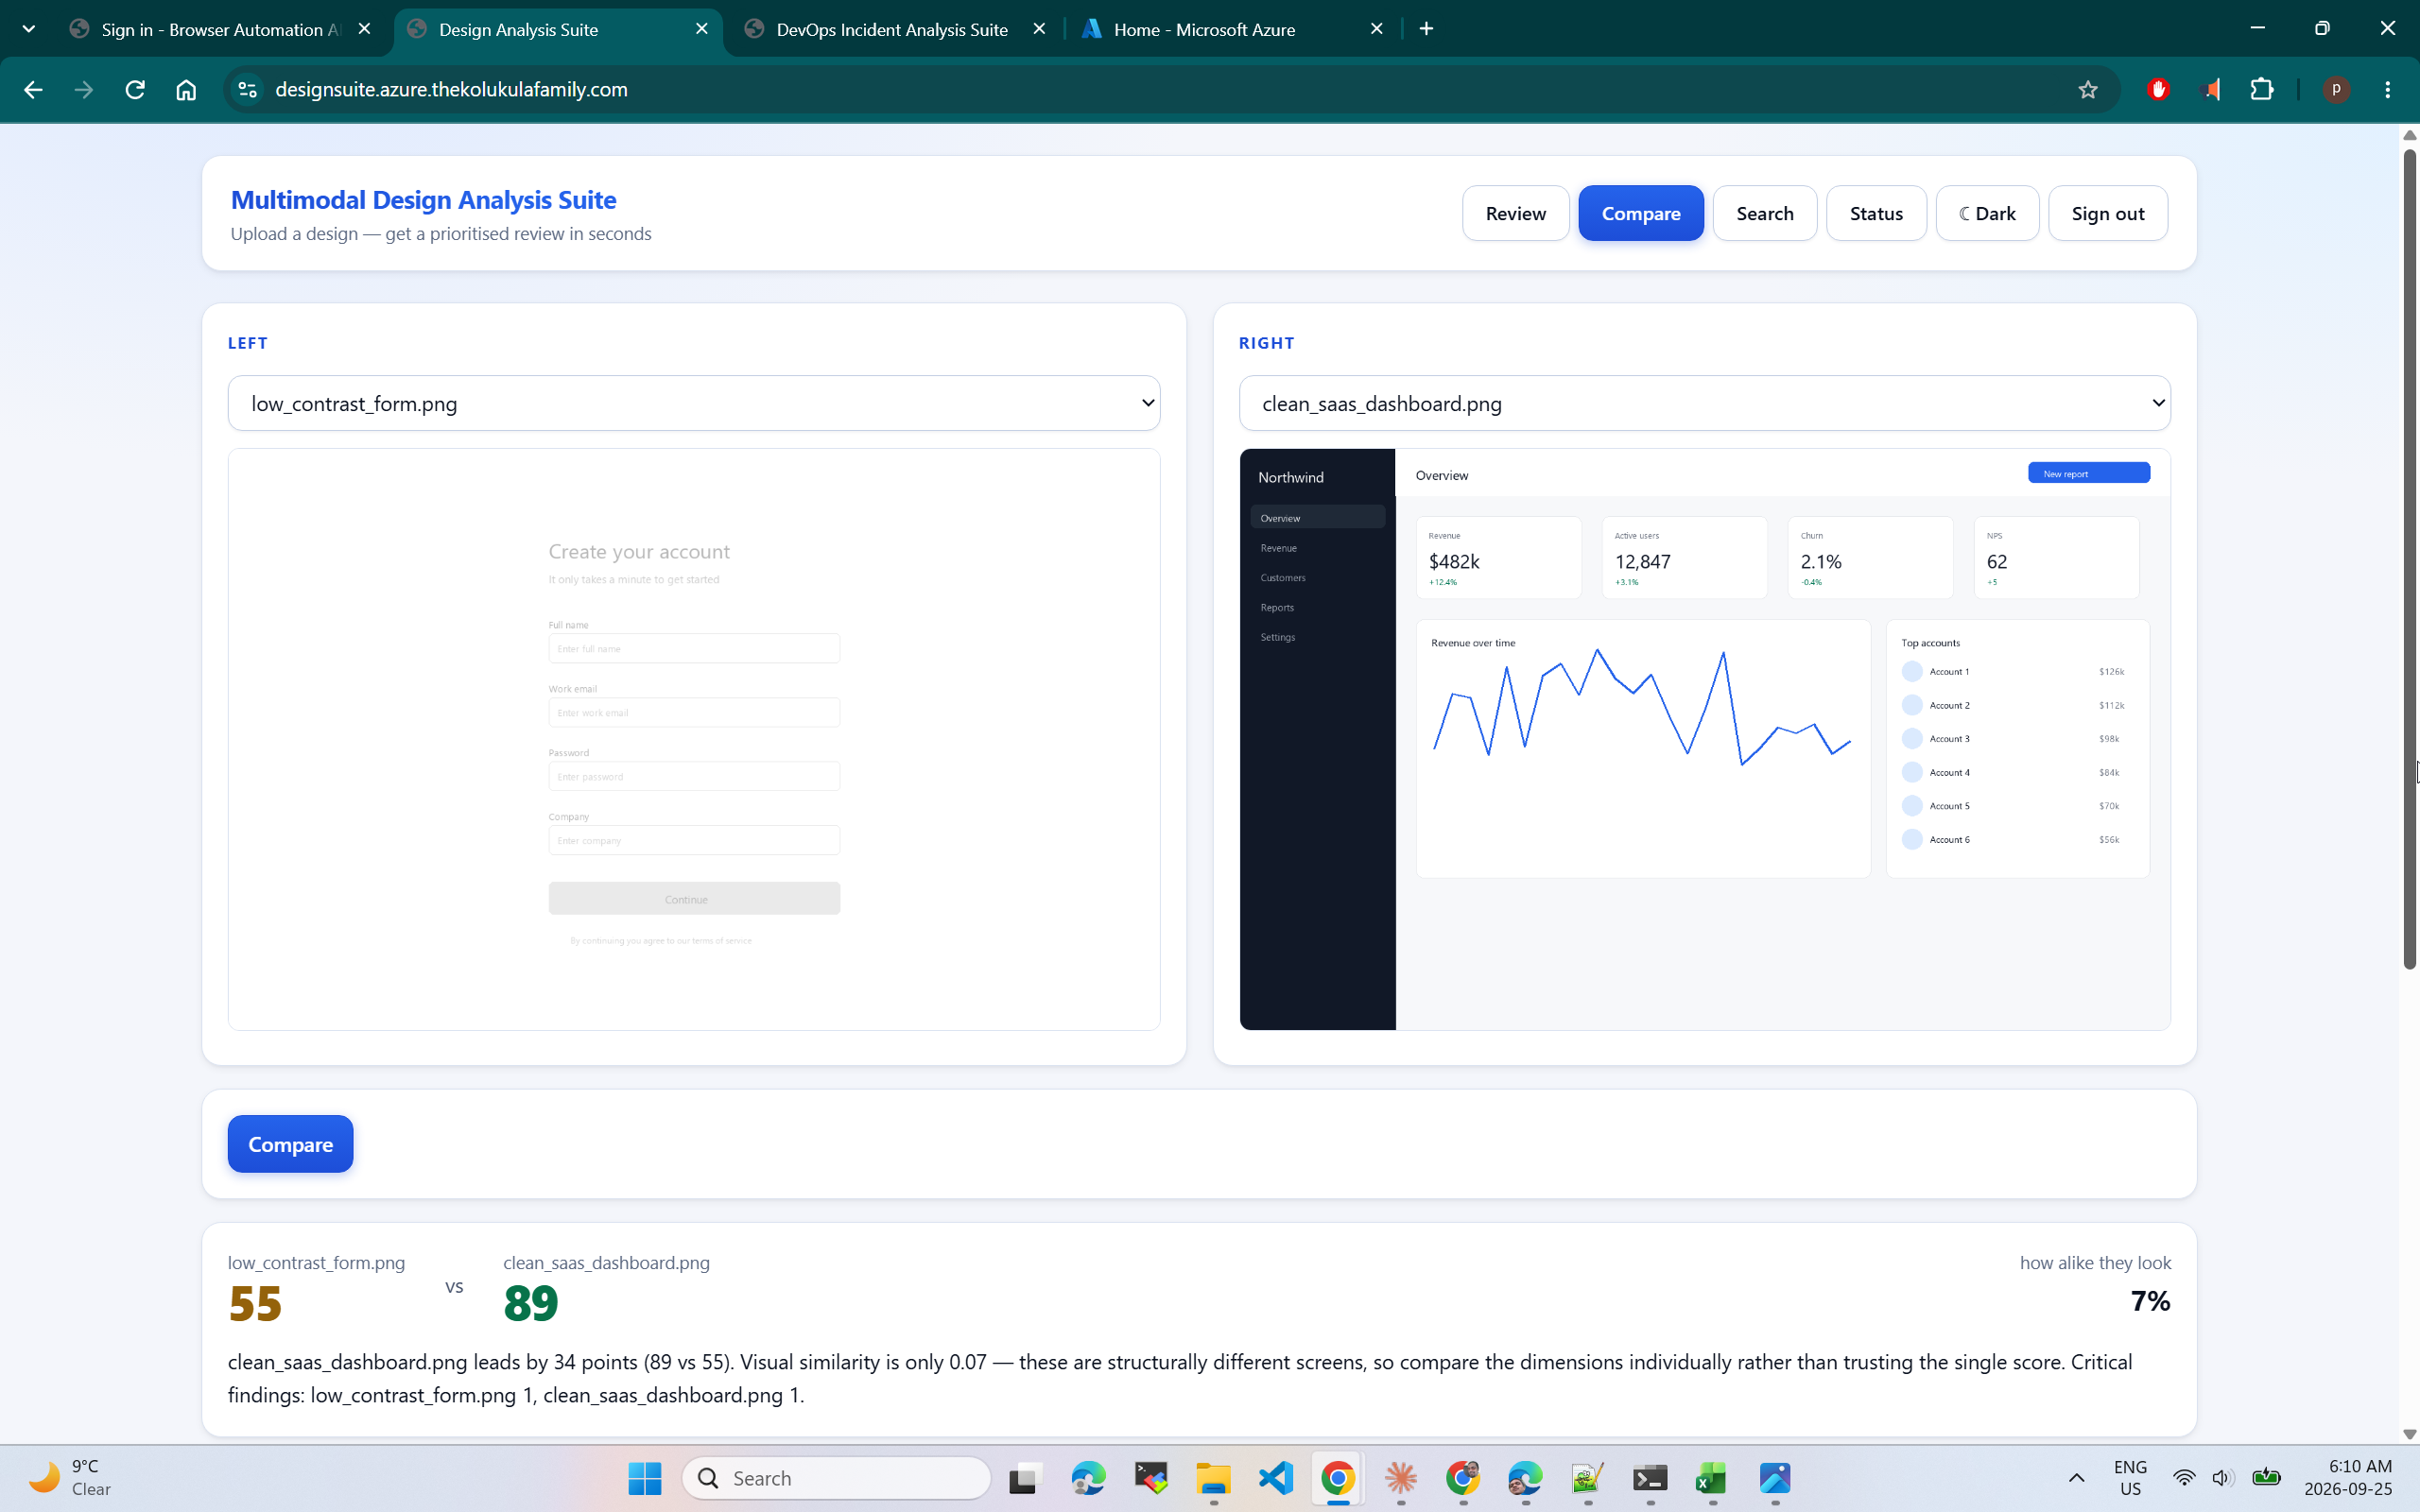Click the 7% similarity value
Image resolution: width=2420 pixels, height=1512 pixels.
click(x=2150, y=1301)
